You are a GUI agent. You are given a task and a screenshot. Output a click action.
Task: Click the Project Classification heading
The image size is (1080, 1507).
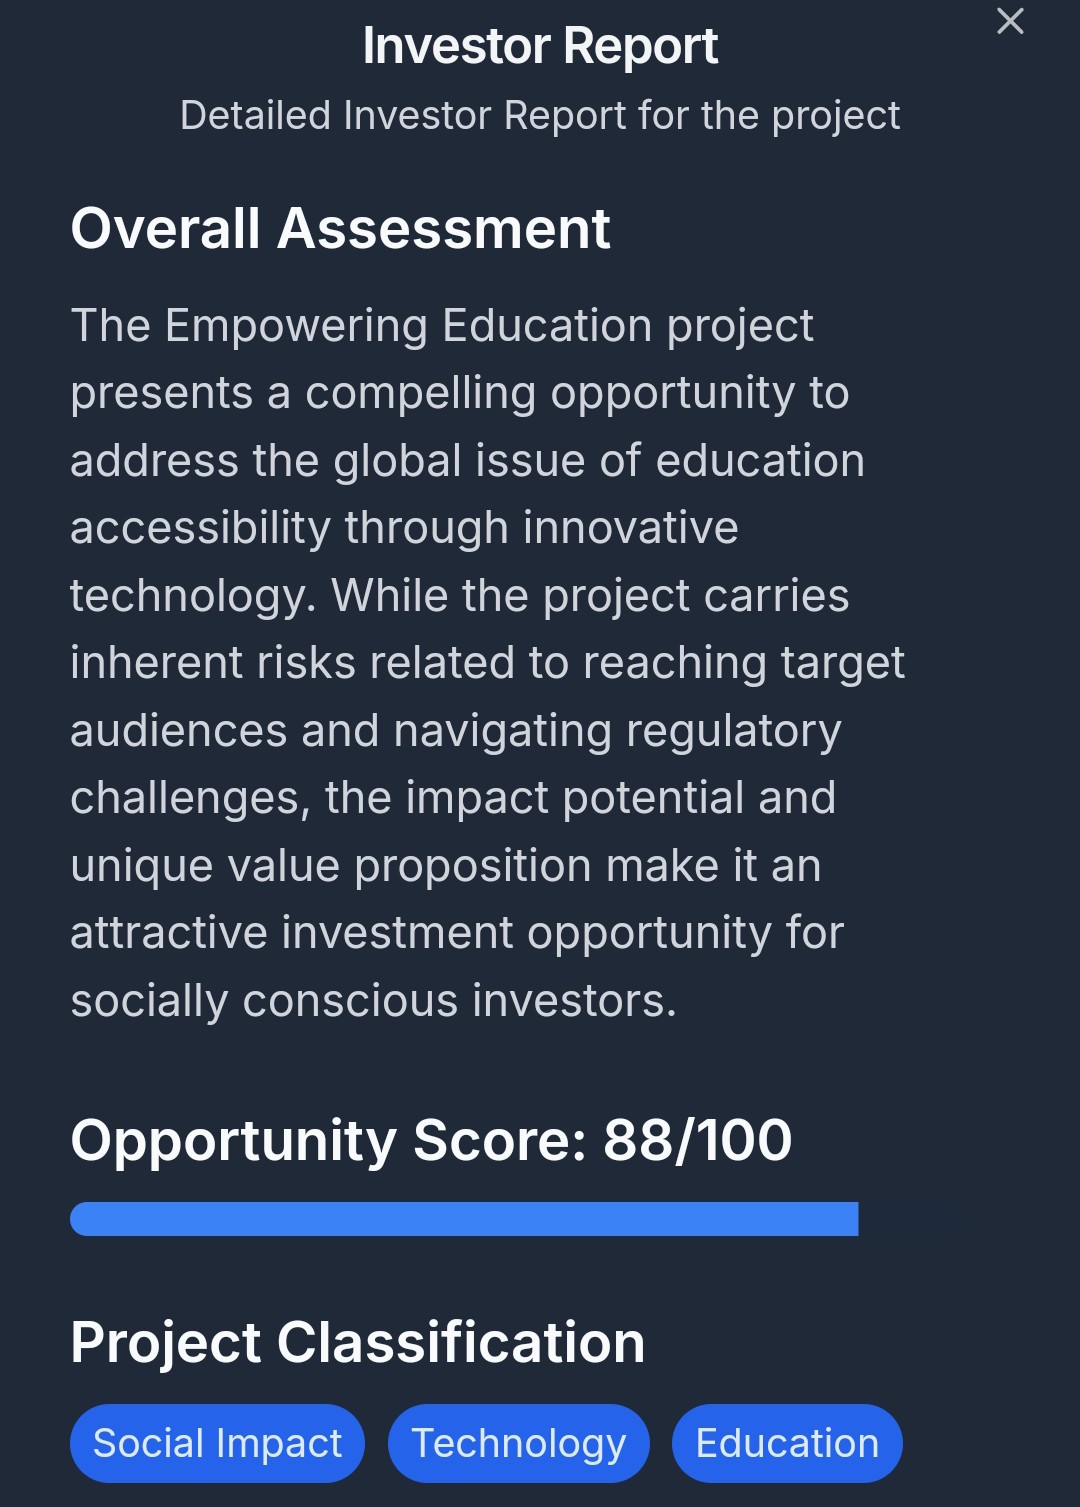[x=357, y=1342]
